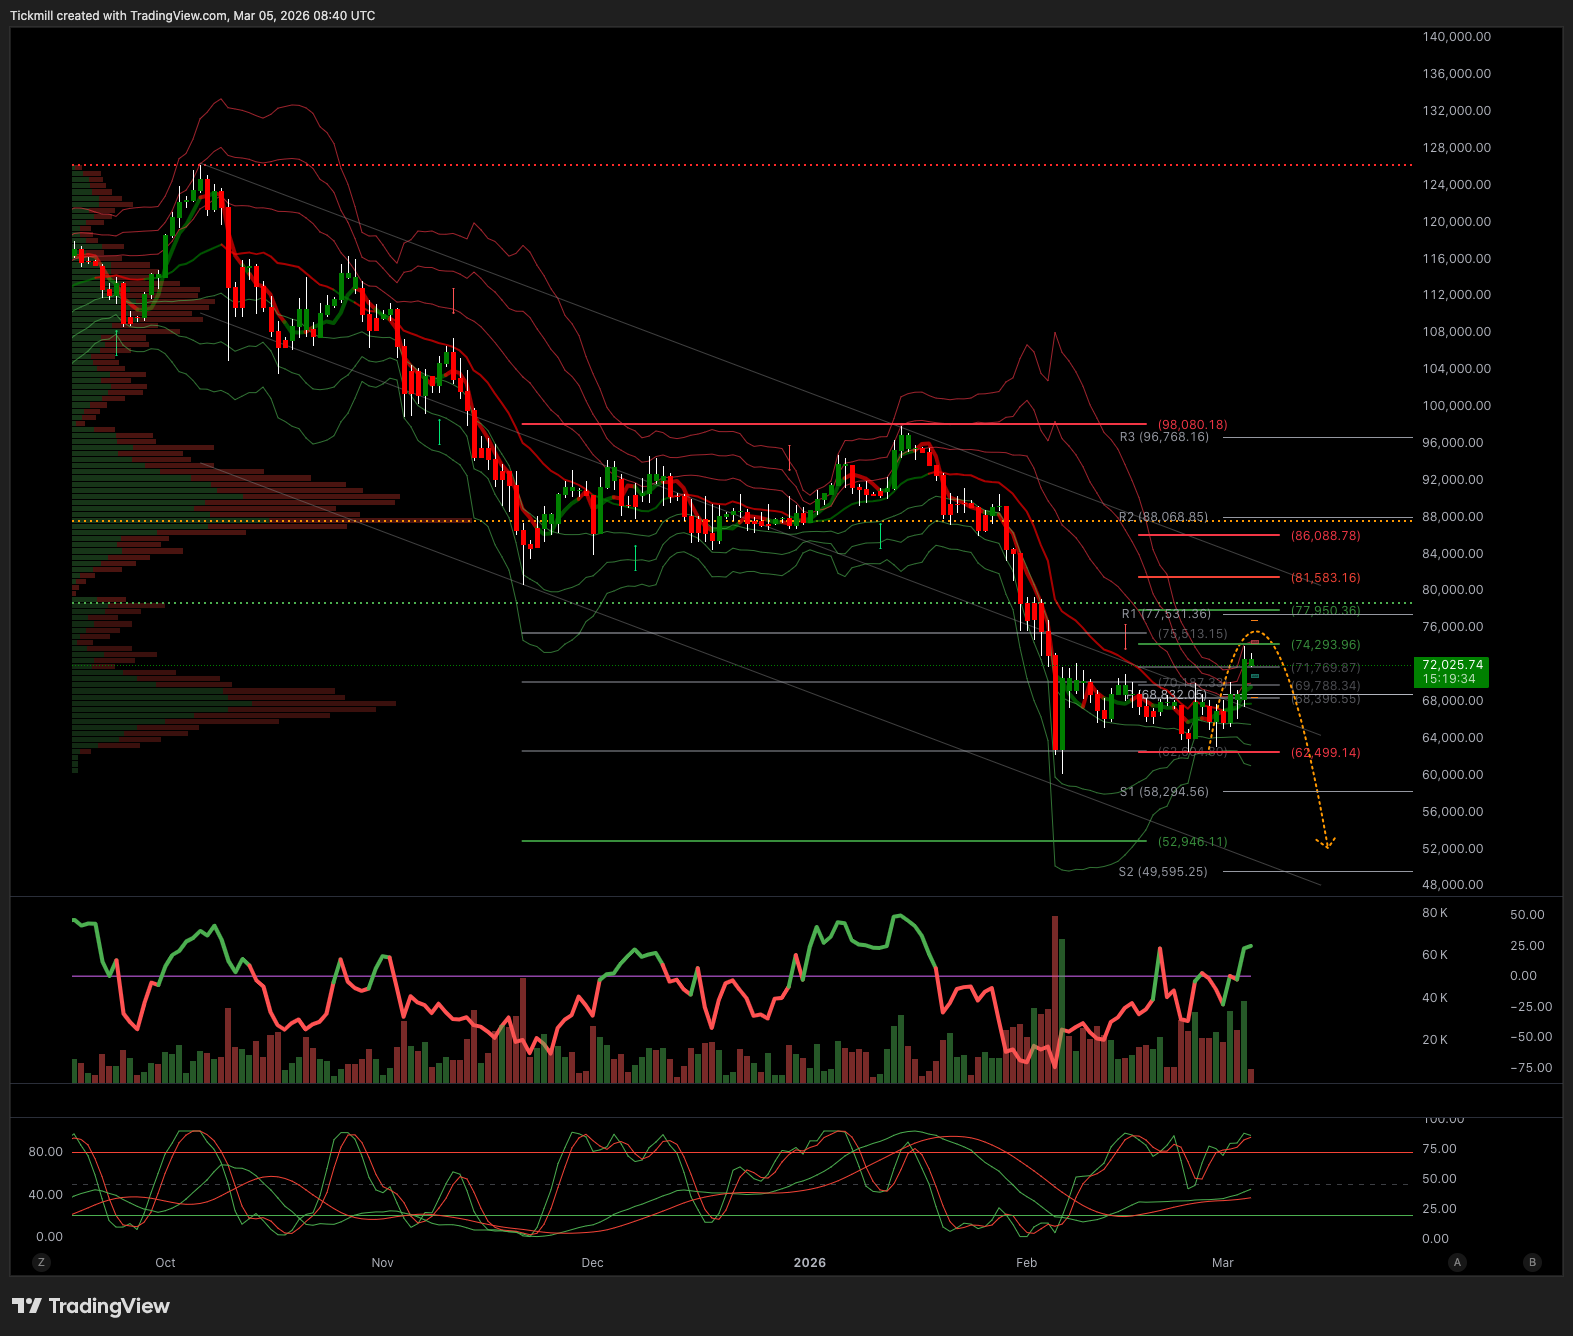This screenshot has height=1336, width=1573.
Task: Select the current price label 72,025.74
Action: pos(1452,665)
